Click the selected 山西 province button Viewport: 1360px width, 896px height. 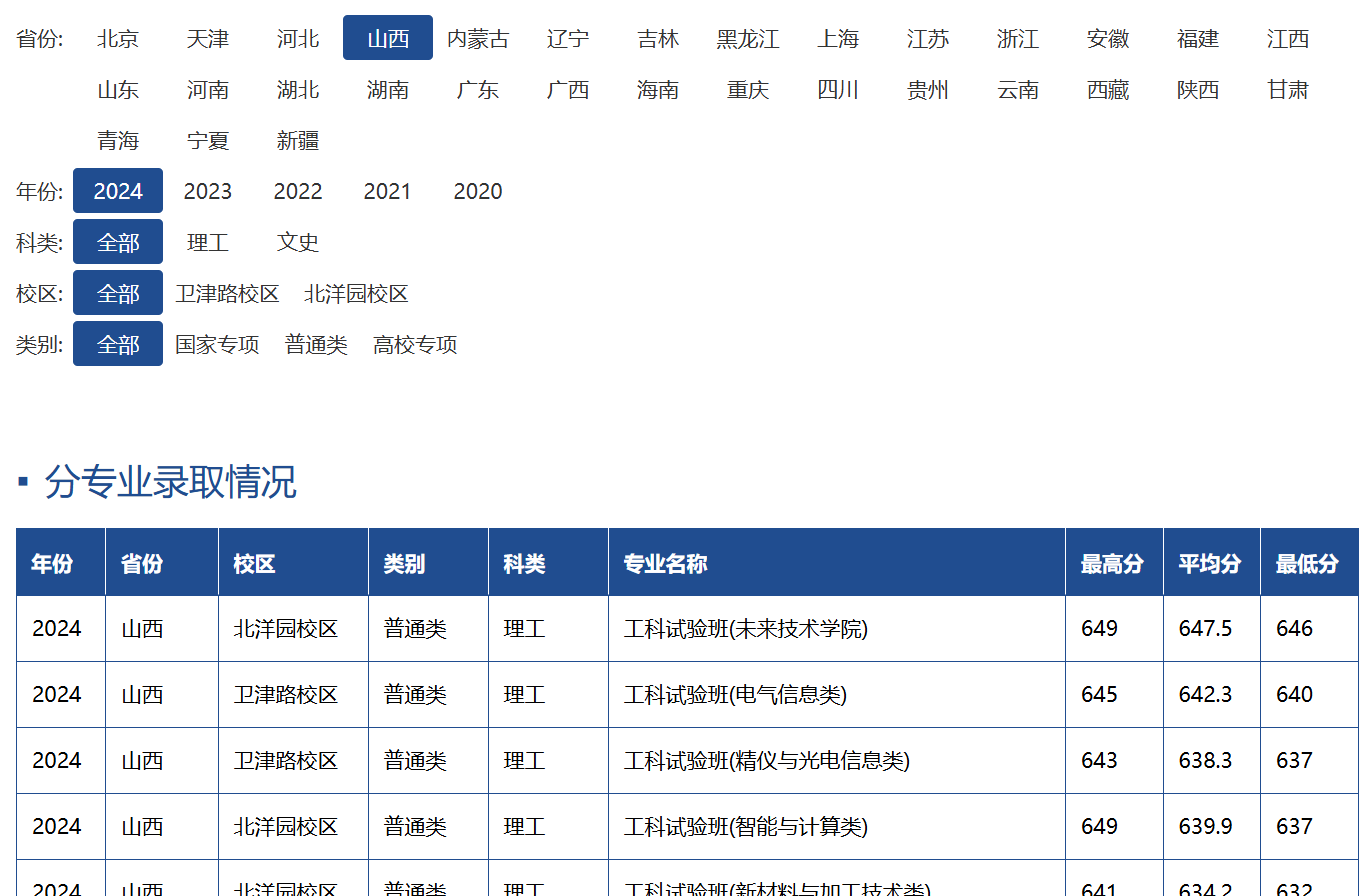pos(388,39)
